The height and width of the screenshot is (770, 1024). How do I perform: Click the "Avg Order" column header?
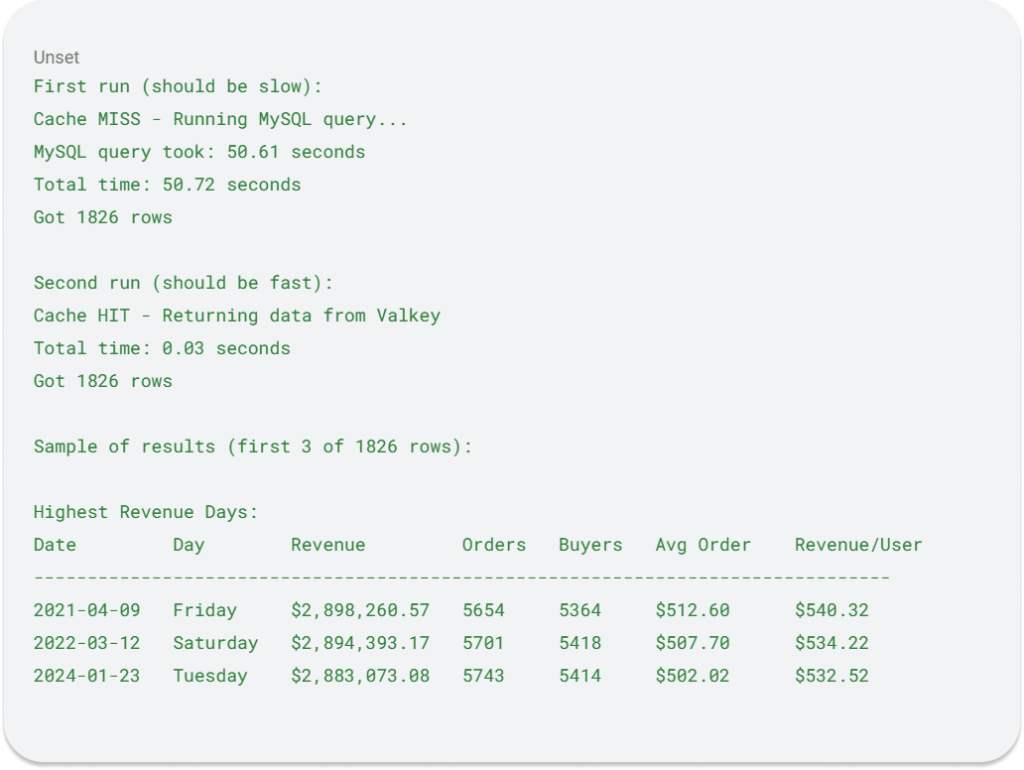703,545
